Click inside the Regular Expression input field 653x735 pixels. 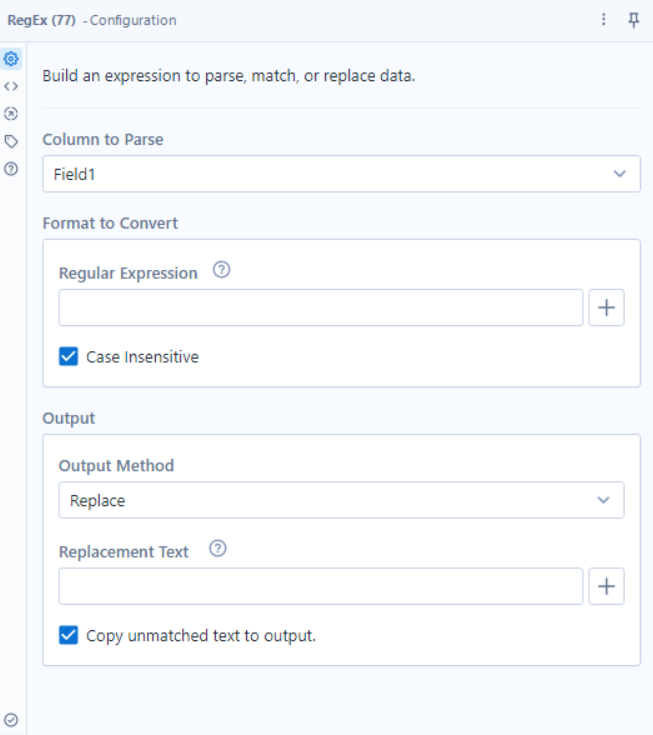320,308
